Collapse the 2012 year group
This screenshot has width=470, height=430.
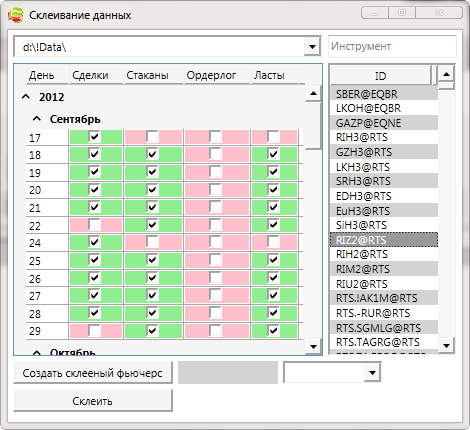tap(26, 97)
